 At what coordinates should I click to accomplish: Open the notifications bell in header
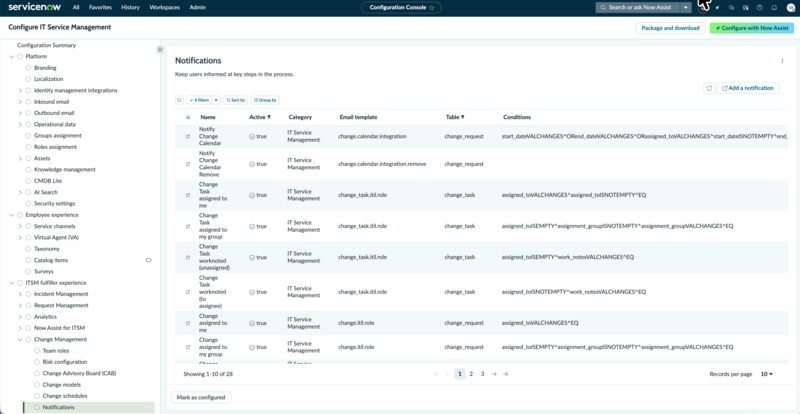coord(774,8)
